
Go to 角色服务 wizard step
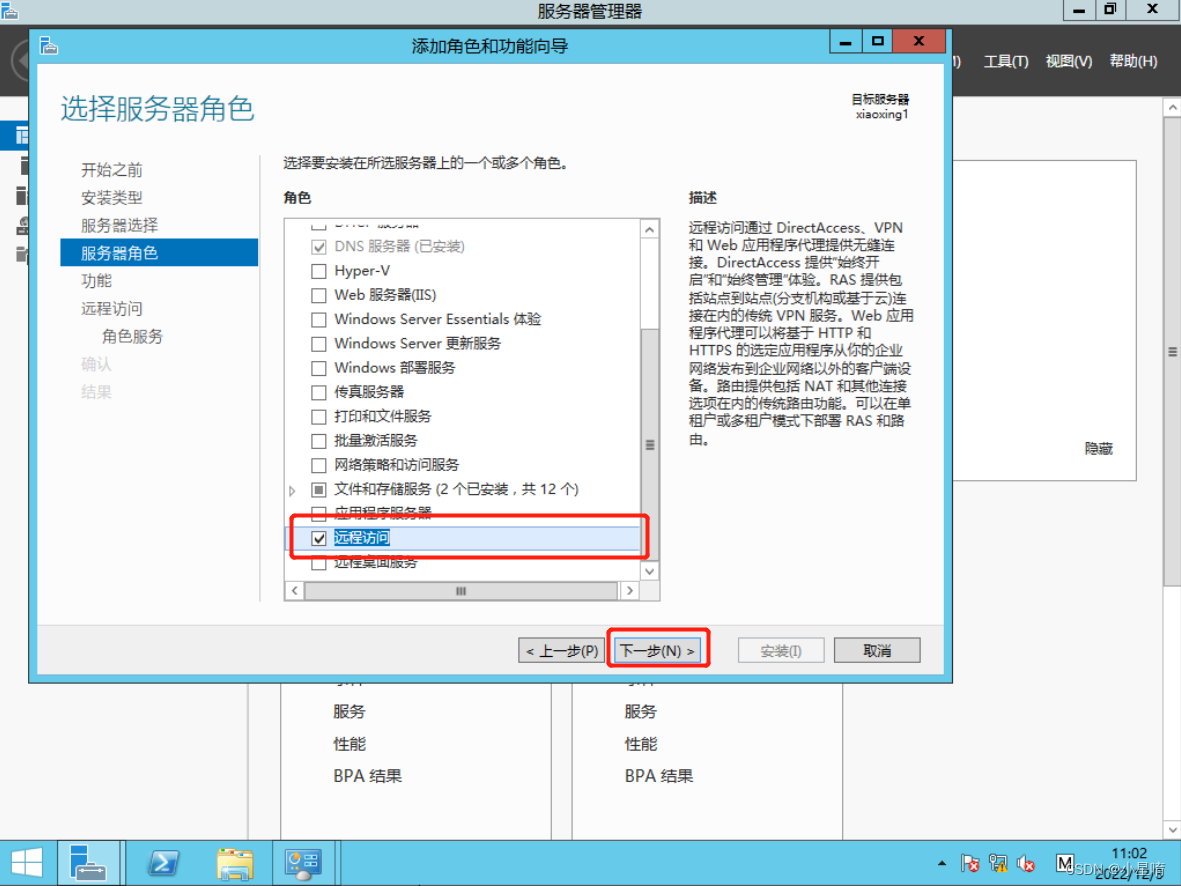(x=133, y=337)
